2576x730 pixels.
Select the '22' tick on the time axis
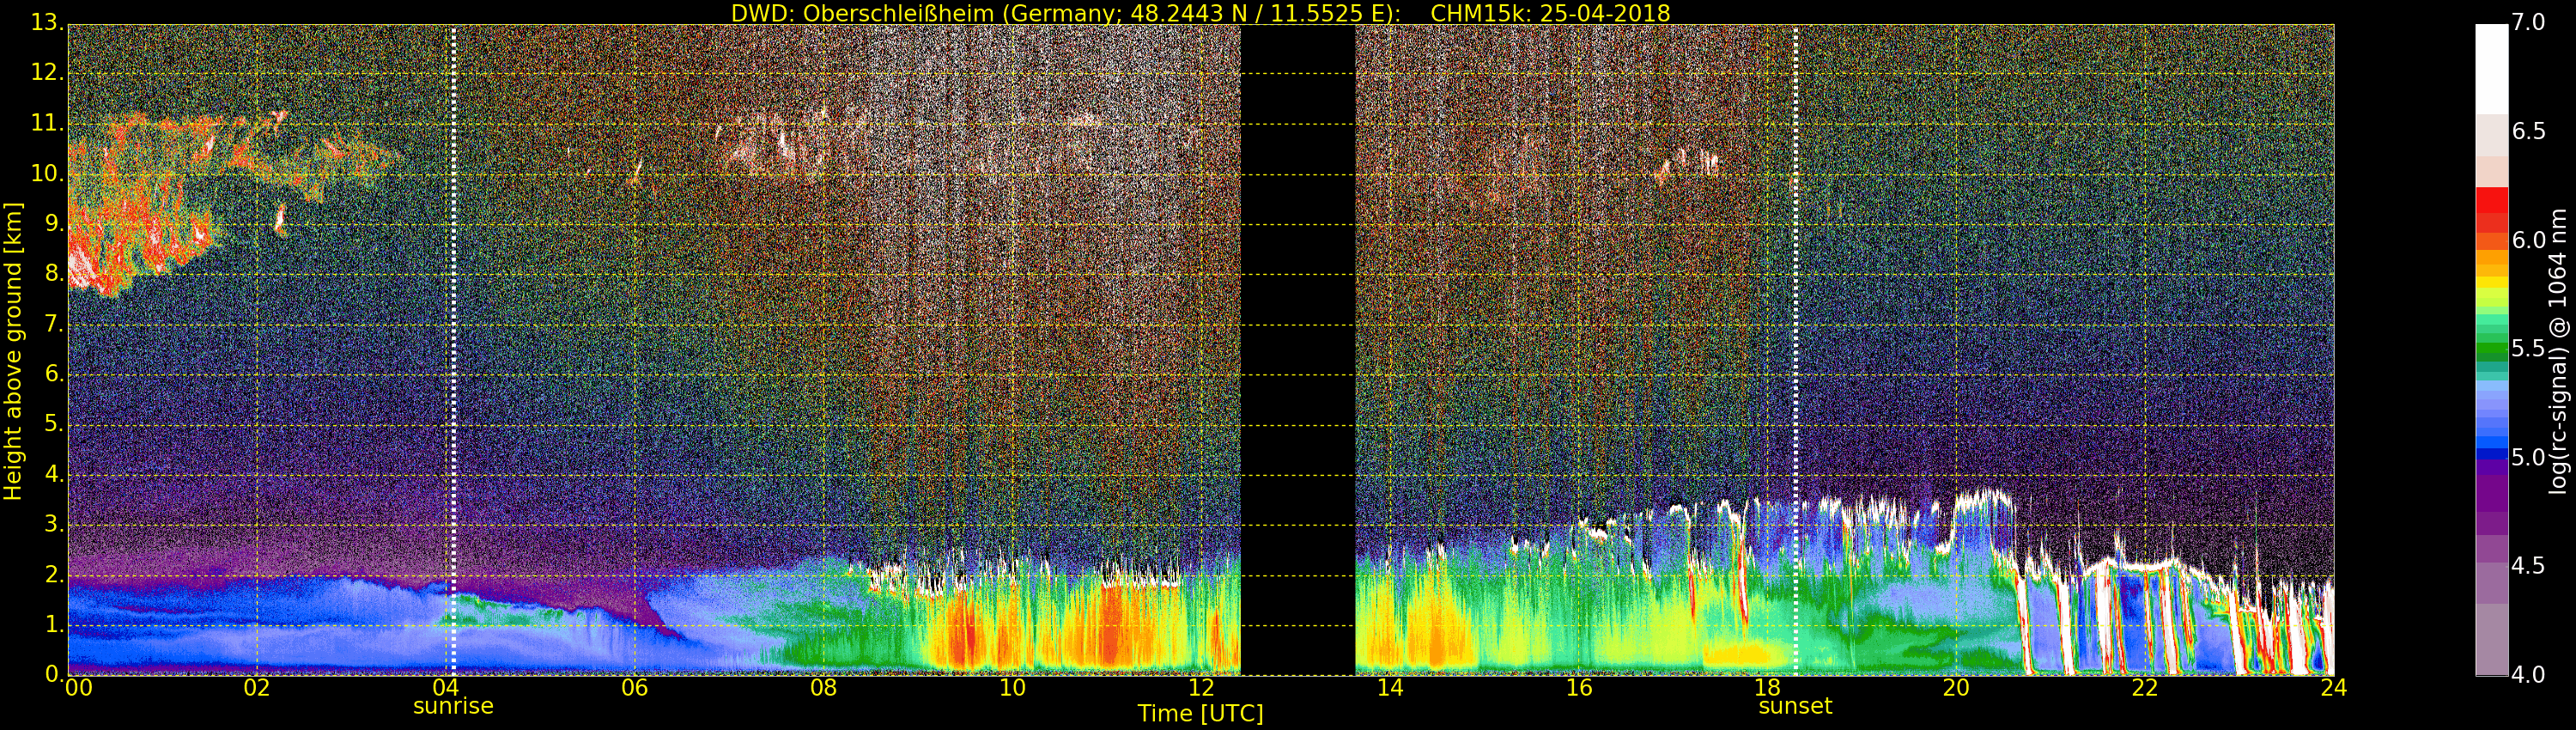click(2146, 687)
